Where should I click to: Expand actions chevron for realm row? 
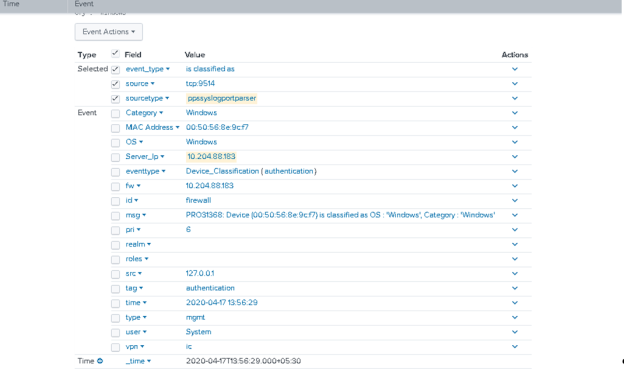tap(515, 244)
